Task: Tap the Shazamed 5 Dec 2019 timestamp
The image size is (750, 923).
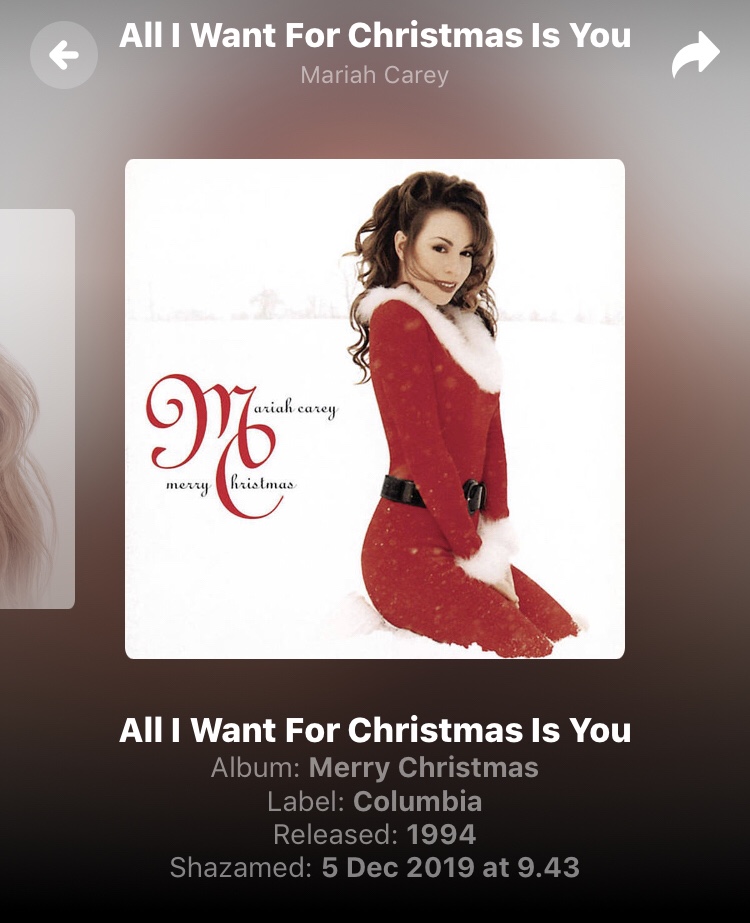Action: 450,867
